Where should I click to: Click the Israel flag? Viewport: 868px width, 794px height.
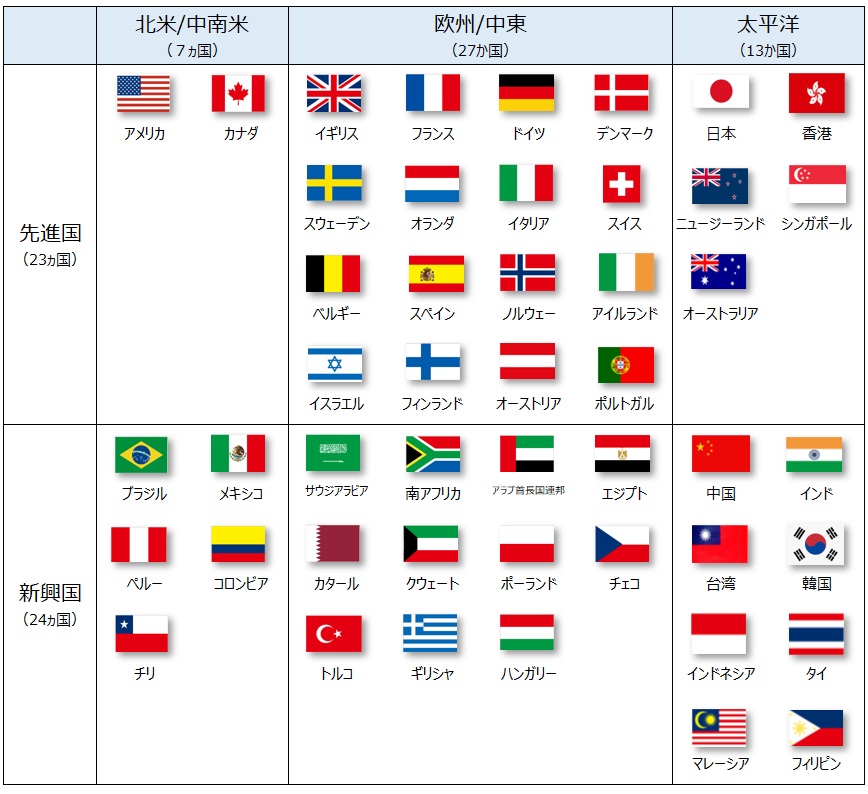334,364
